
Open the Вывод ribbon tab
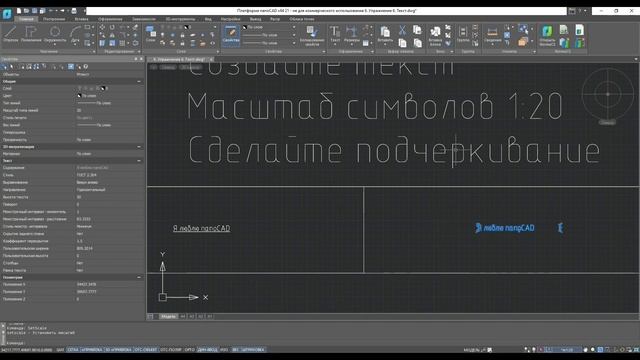click(255, 19)
